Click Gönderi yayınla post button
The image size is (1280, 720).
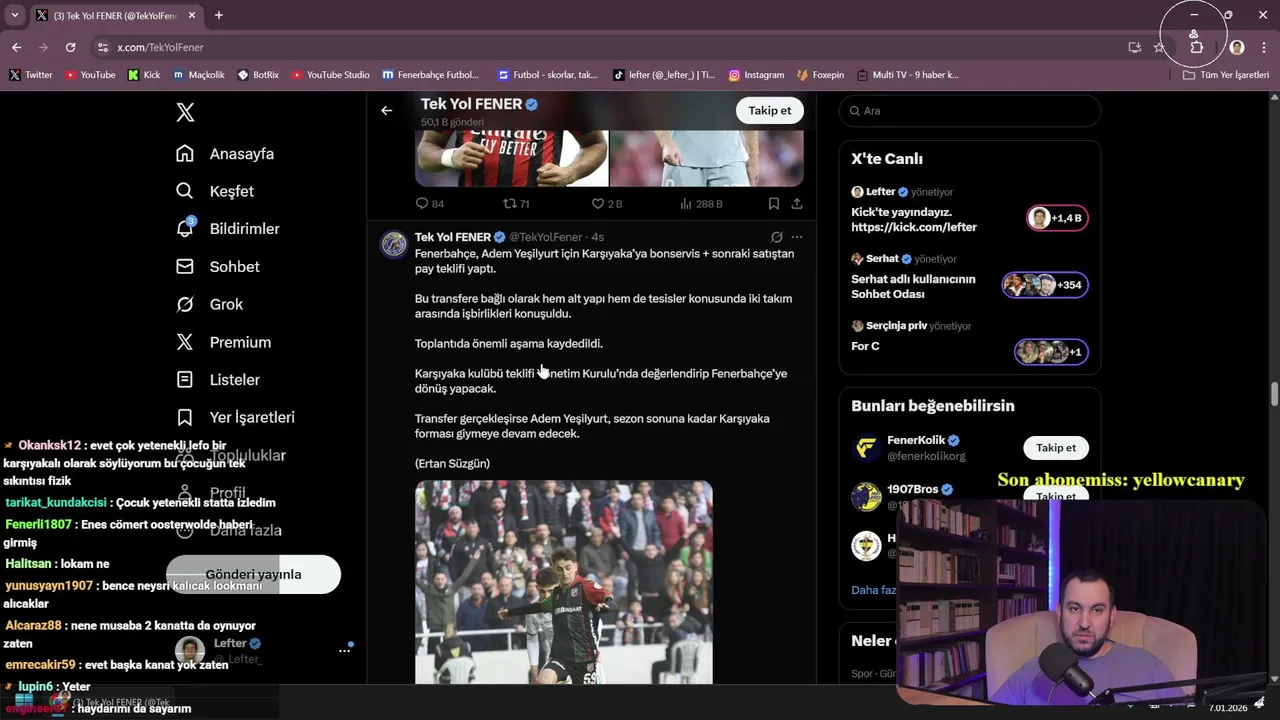point(253,574)
